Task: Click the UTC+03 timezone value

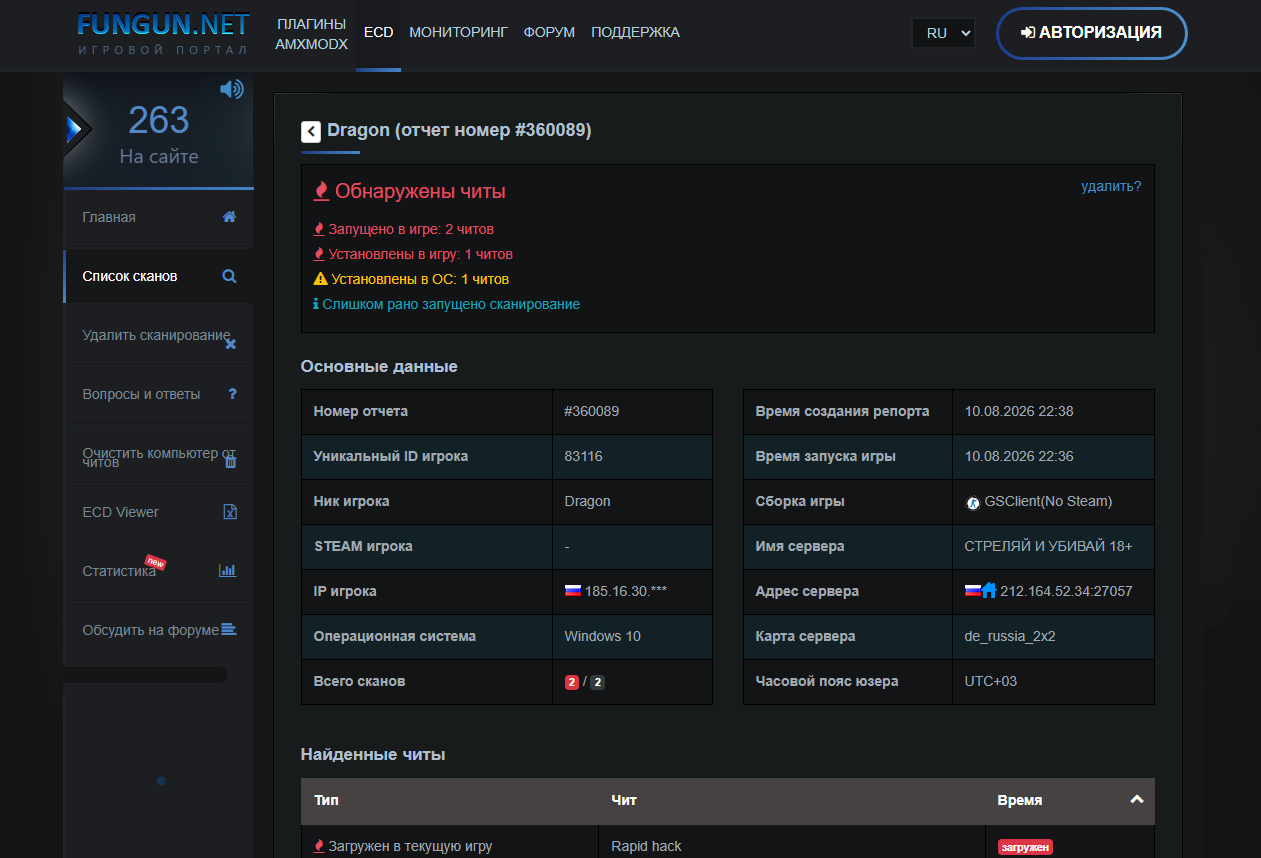Action: pos(991,681)
